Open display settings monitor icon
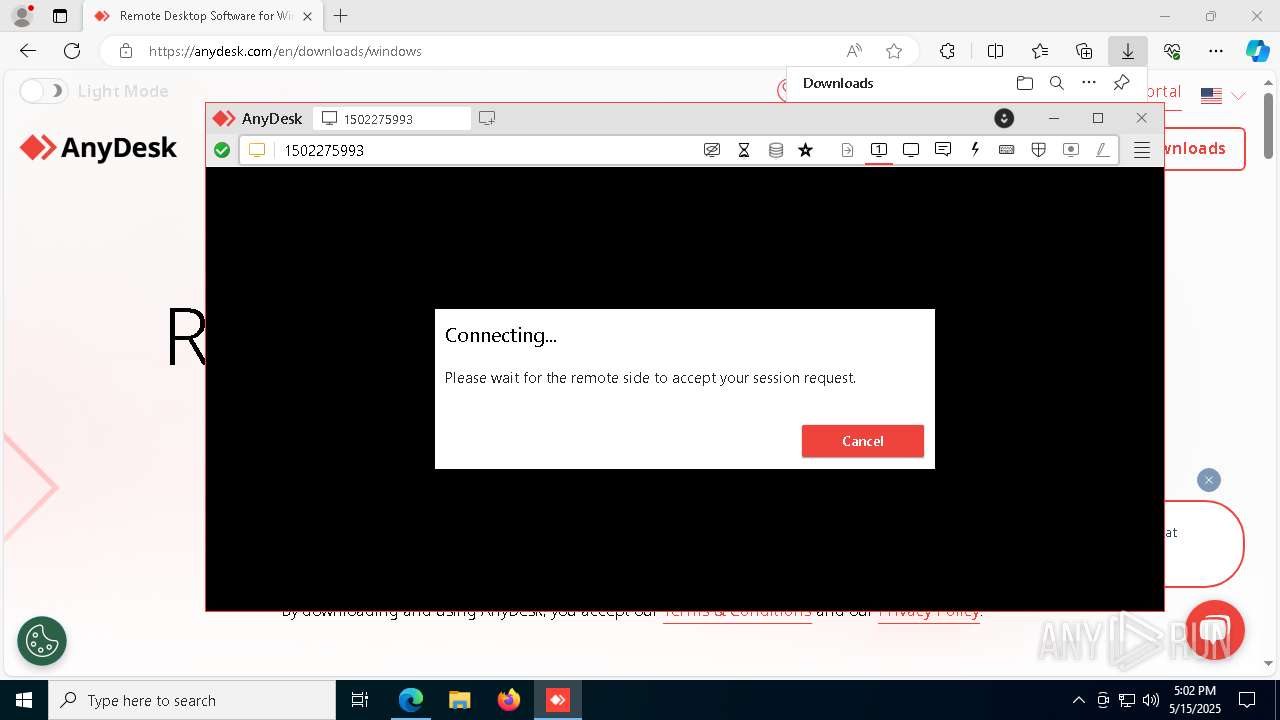This screenshot has width=1280, height=720. point(910,150)
